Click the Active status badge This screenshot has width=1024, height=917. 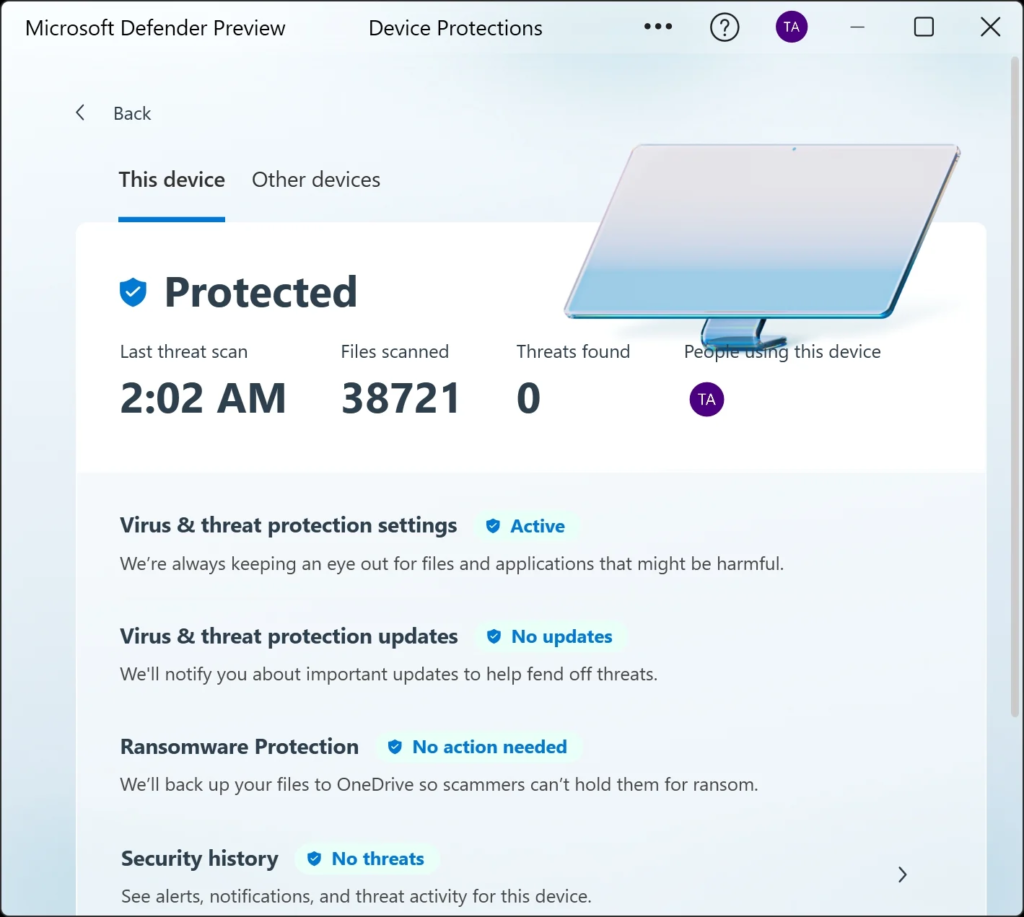tap(526, 526)
